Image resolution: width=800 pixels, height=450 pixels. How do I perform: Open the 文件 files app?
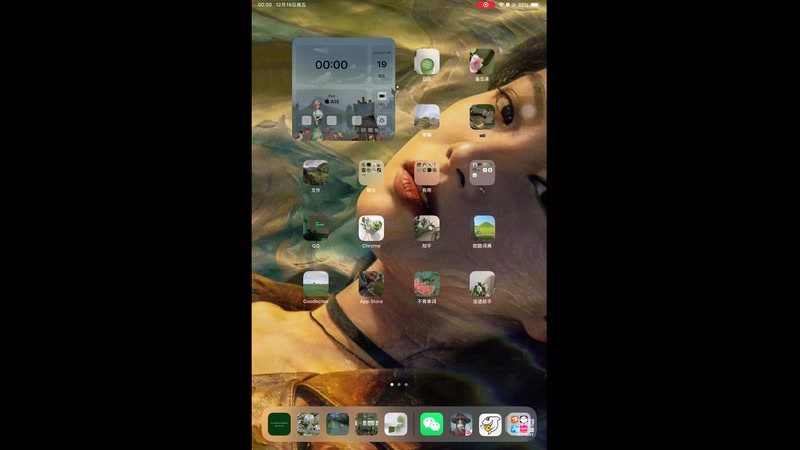[315, 172]
